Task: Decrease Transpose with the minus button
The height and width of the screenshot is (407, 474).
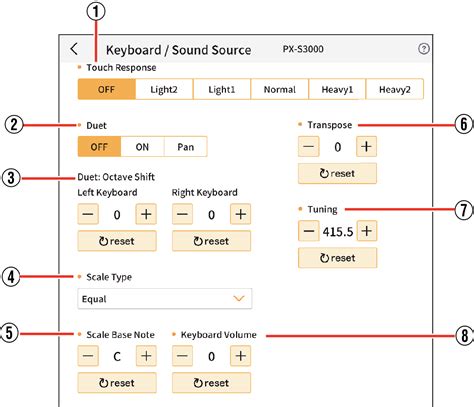Action: pos(309,146)
